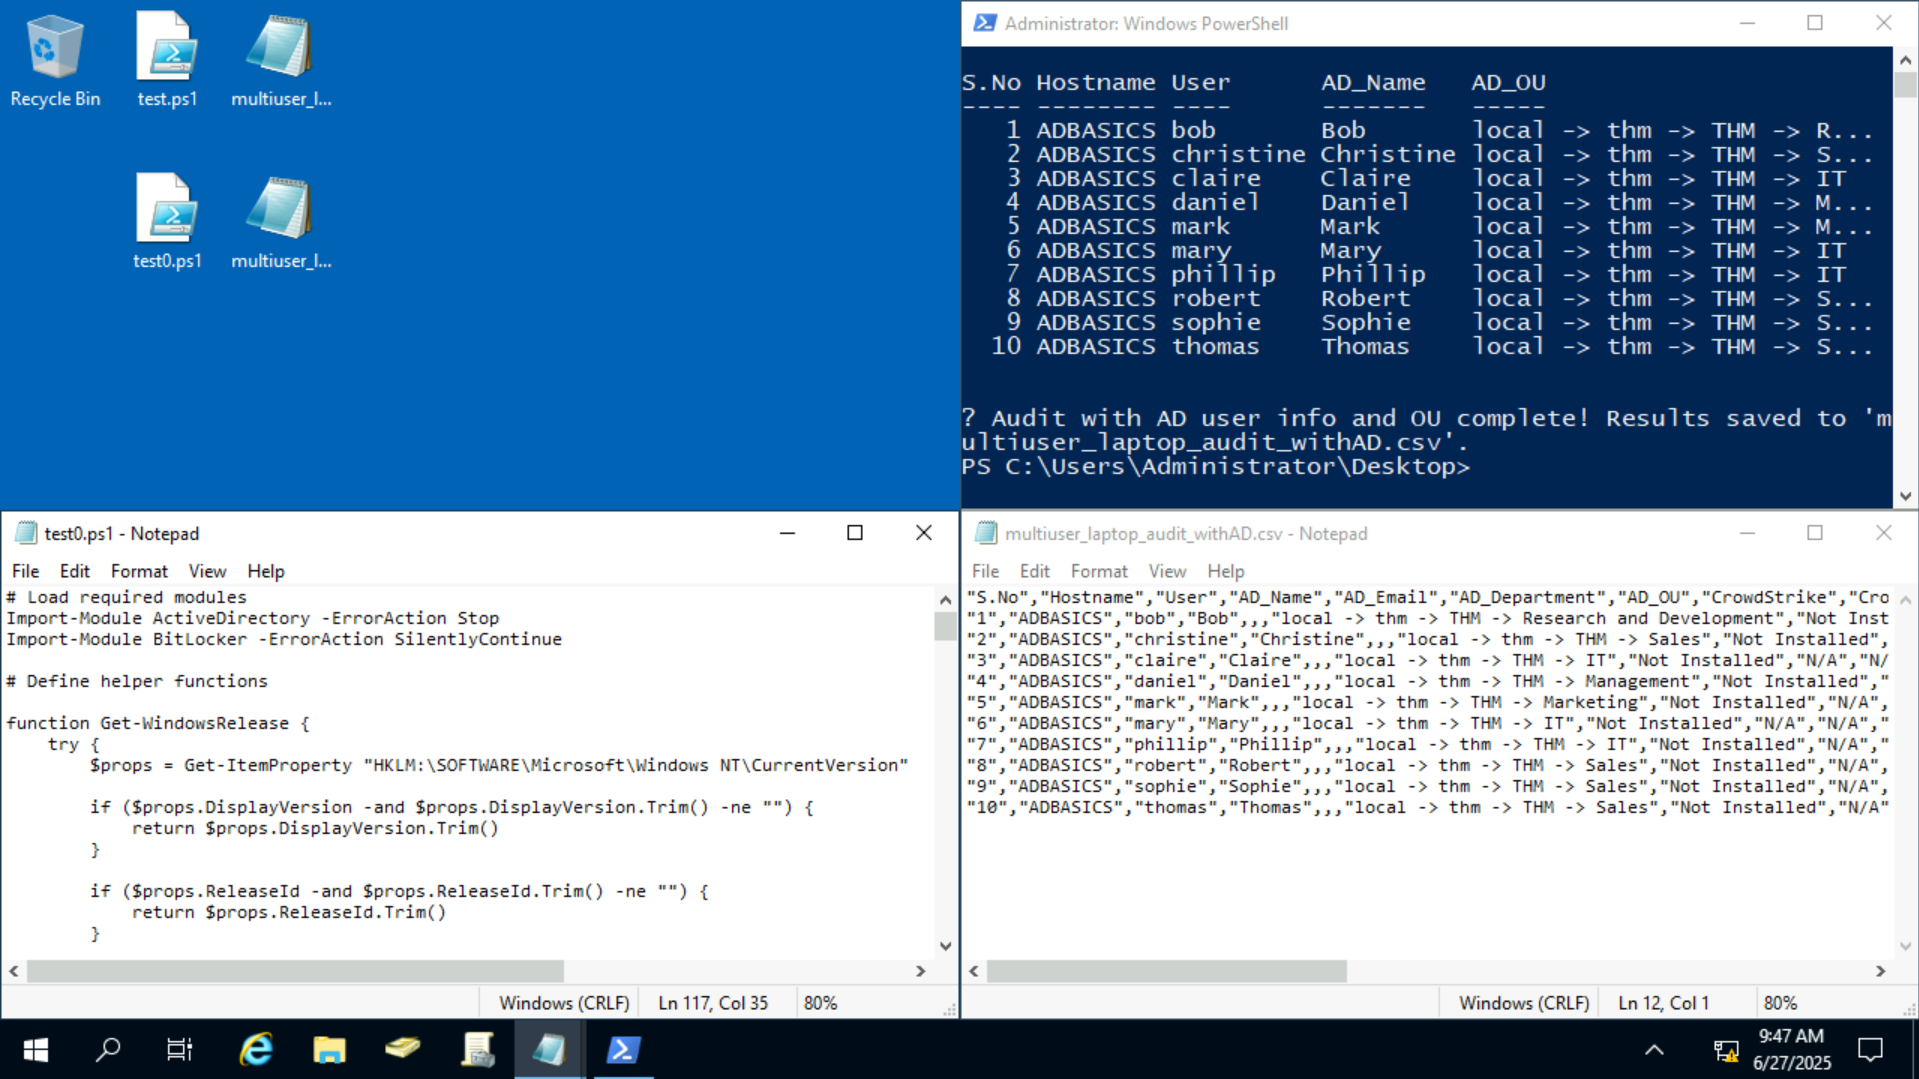1919x1079 pixels.
Task: Switch to PowerShell via taskbar icon
Action: [x=623, y=1050]
